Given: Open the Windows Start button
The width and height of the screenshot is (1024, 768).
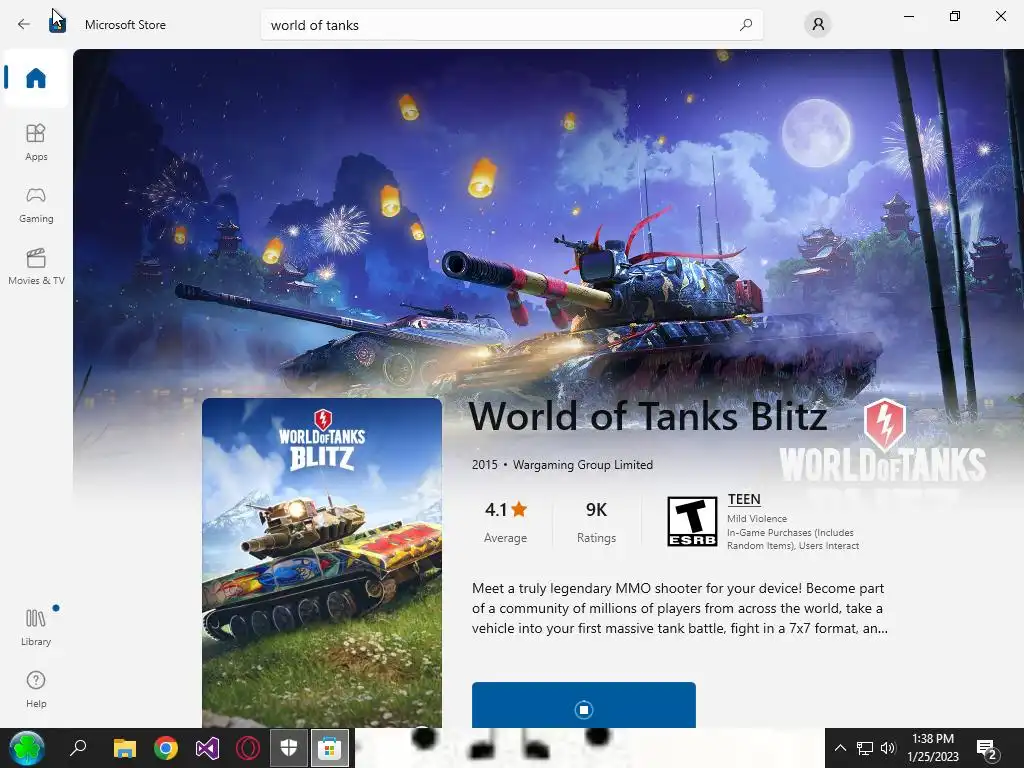Looking at the screenshot, I should pyautogui.click(x=27, y=748).
